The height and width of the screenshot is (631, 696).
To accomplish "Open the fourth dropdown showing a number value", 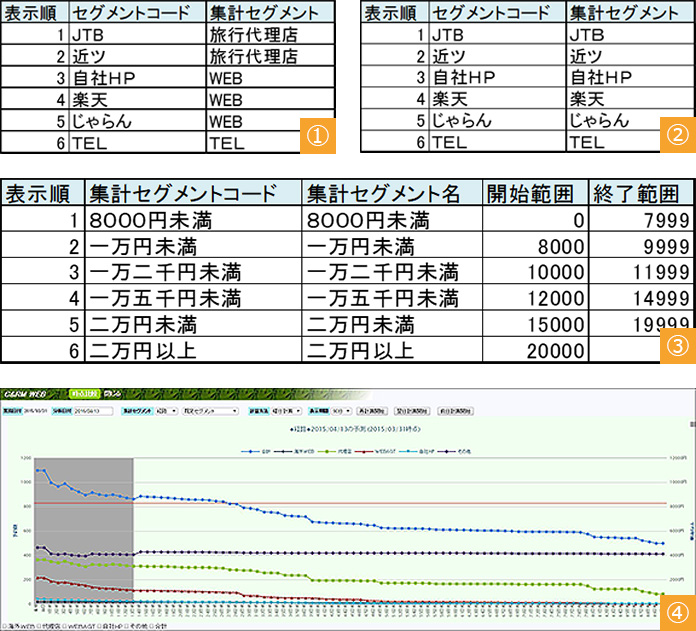I will click(341, 411).
